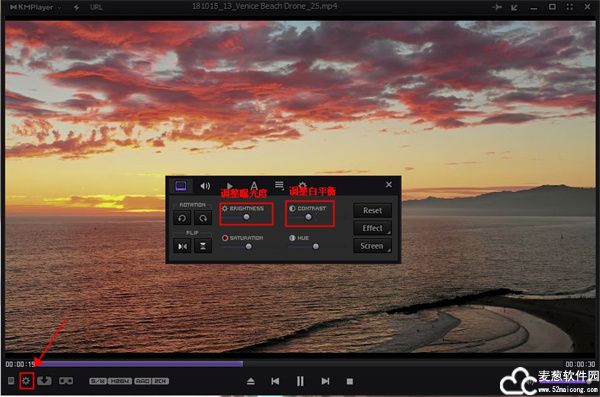This screenshot has height=397, width=600.
Task: Toggle the S/W decoder badge
Action: [98, 381]
